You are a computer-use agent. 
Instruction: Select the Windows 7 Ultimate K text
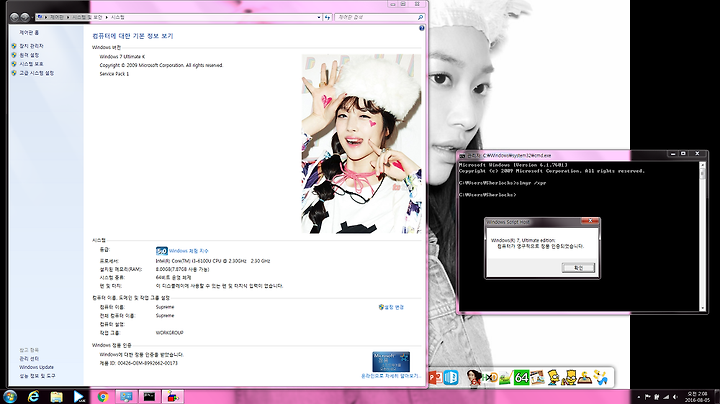pyautogui.click(x=122, y=56)
